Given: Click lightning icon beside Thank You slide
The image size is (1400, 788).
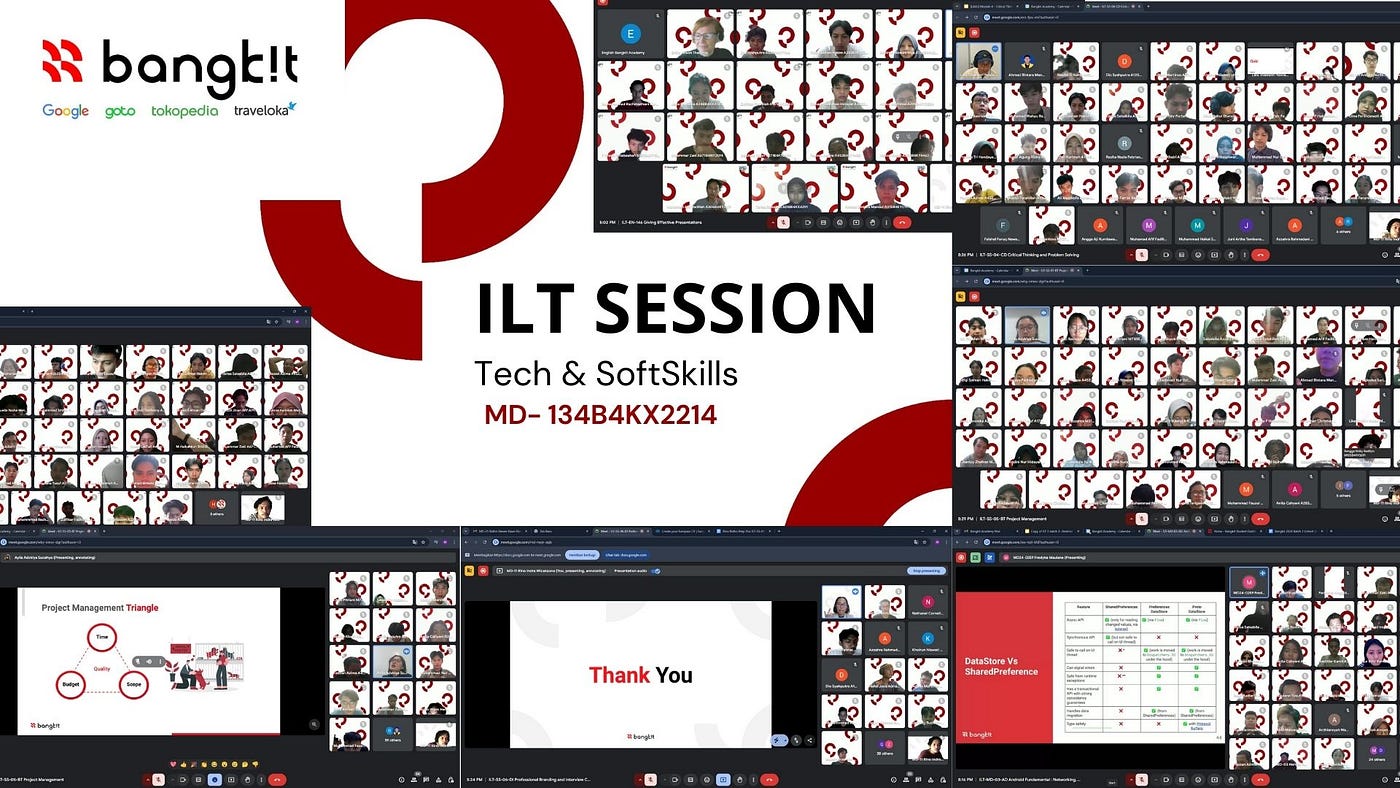Looking at the screenshot, I should click(x=780, y=741).
